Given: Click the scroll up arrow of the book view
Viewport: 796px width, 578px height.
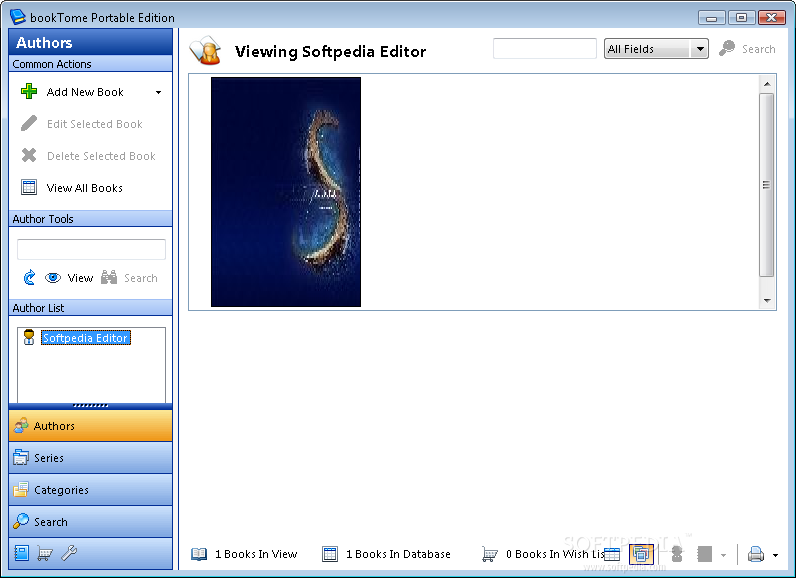Looking at the screenshot, I should 767,84.
